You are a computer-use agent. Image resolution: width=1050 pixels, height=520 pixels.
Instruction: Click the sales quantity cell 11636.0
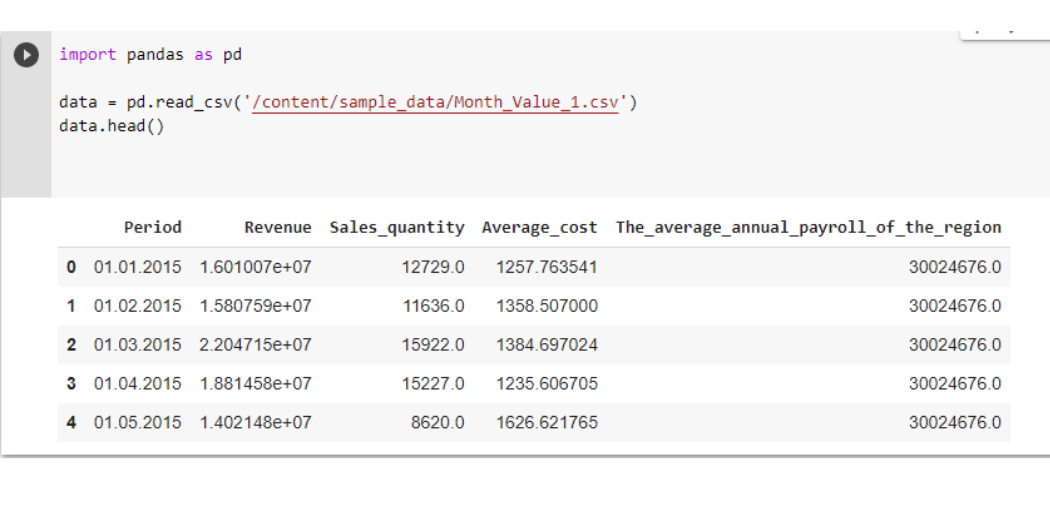[x=434, y=307]
